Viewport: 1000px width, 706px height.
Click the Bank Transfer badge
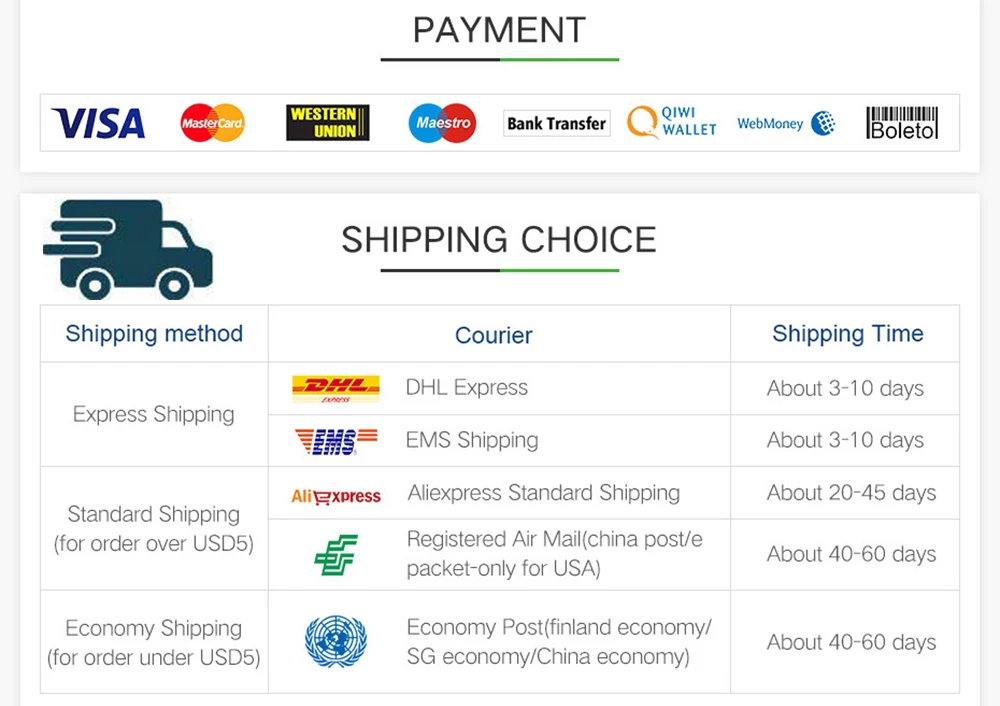tap(556, 123)
